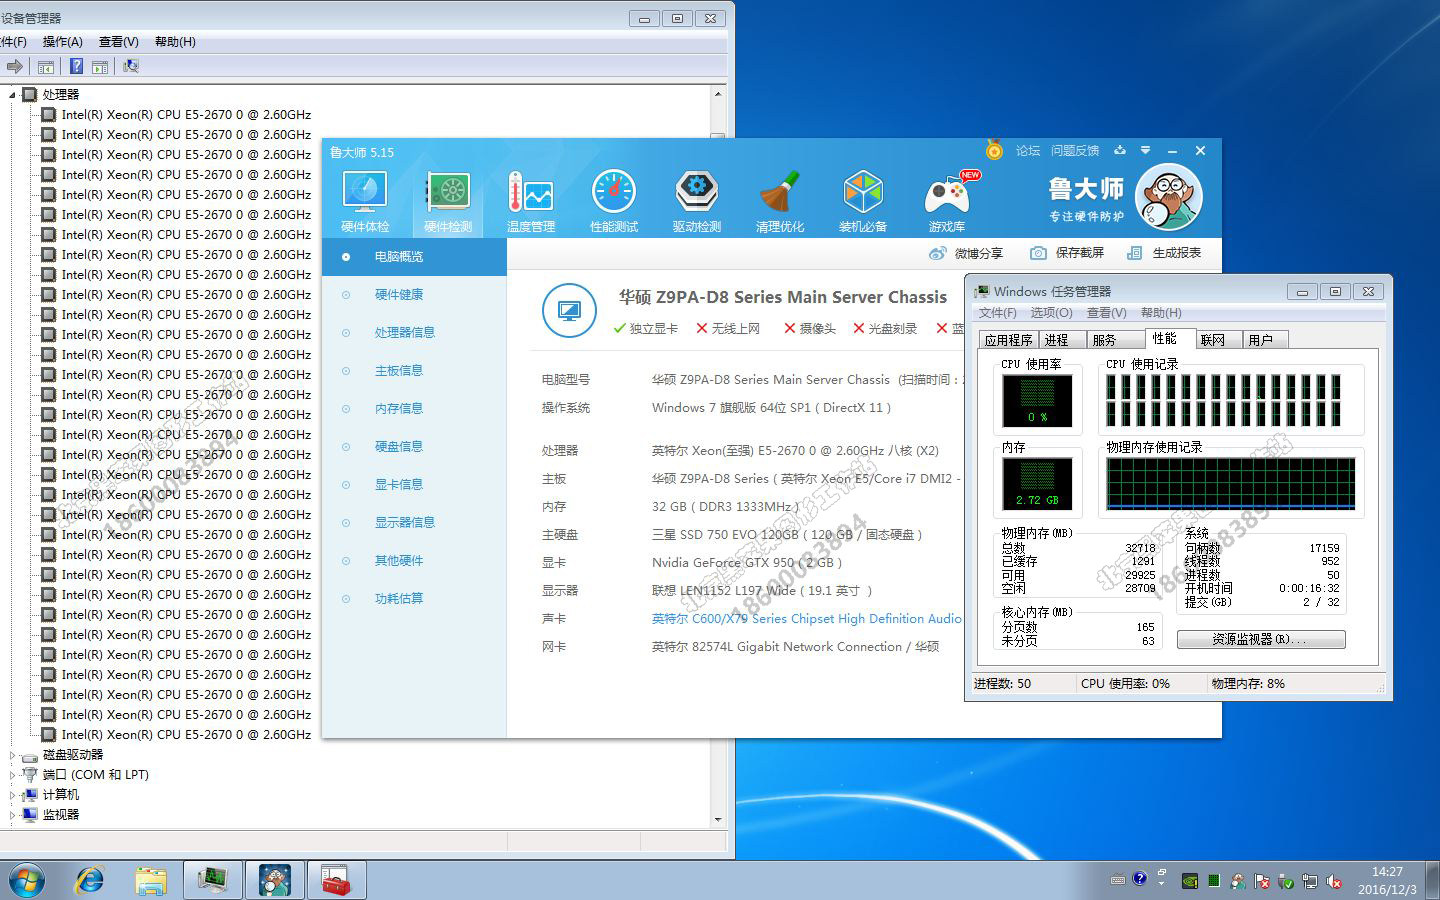Click red toolbox taskbar icon
The height and width of the screenshot is (900, 1440).
click(x=336, y=880)
